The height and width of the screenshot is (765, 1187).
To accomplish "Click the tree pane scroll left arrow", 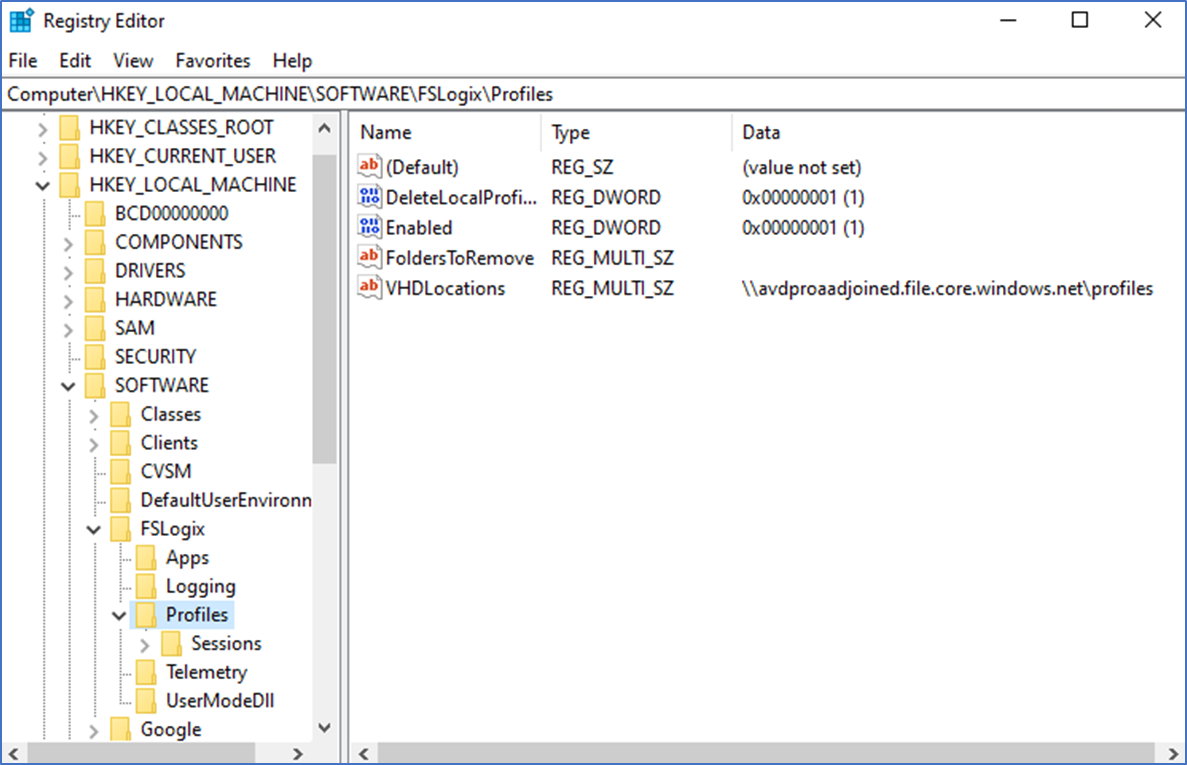I will 14,754.
